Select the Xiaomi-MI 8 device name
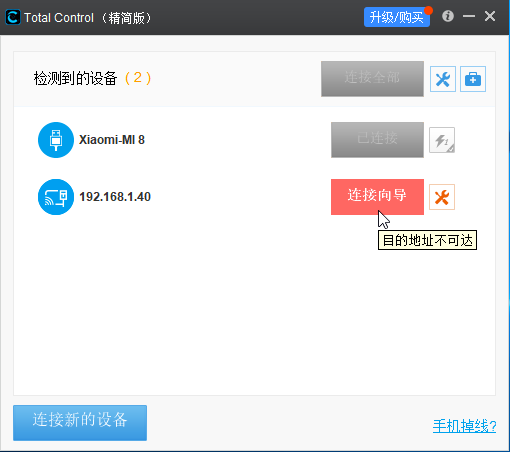The width and height of the screenshot is (510, 452). pyautogui.click(x=112, y=140)
